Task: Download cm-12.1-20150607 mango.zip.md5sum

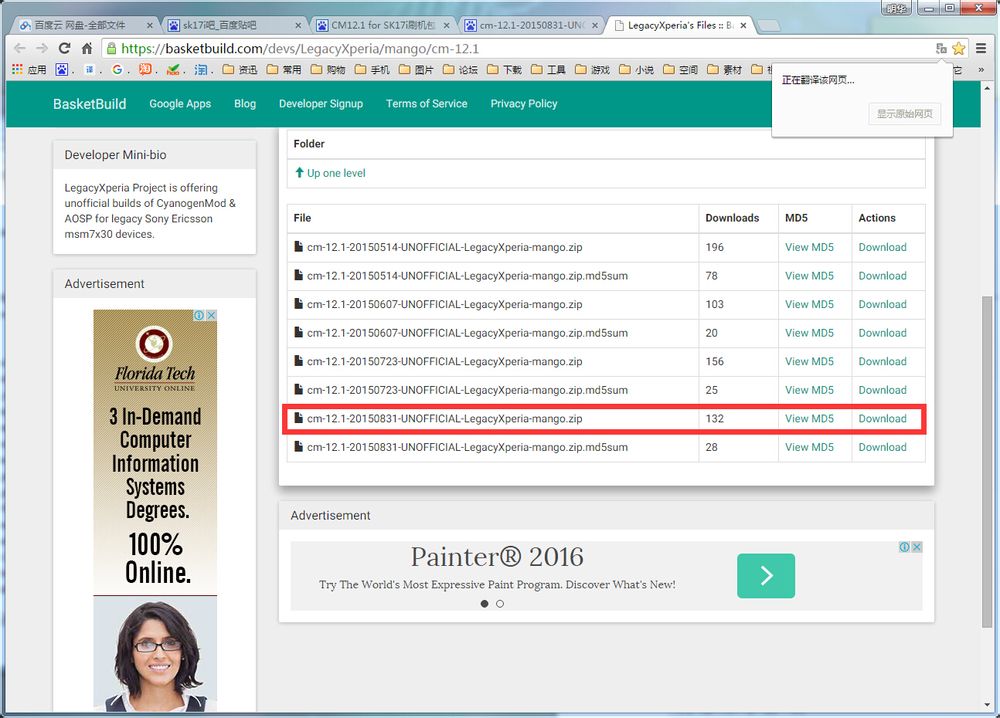Action: tap(882, 333)
